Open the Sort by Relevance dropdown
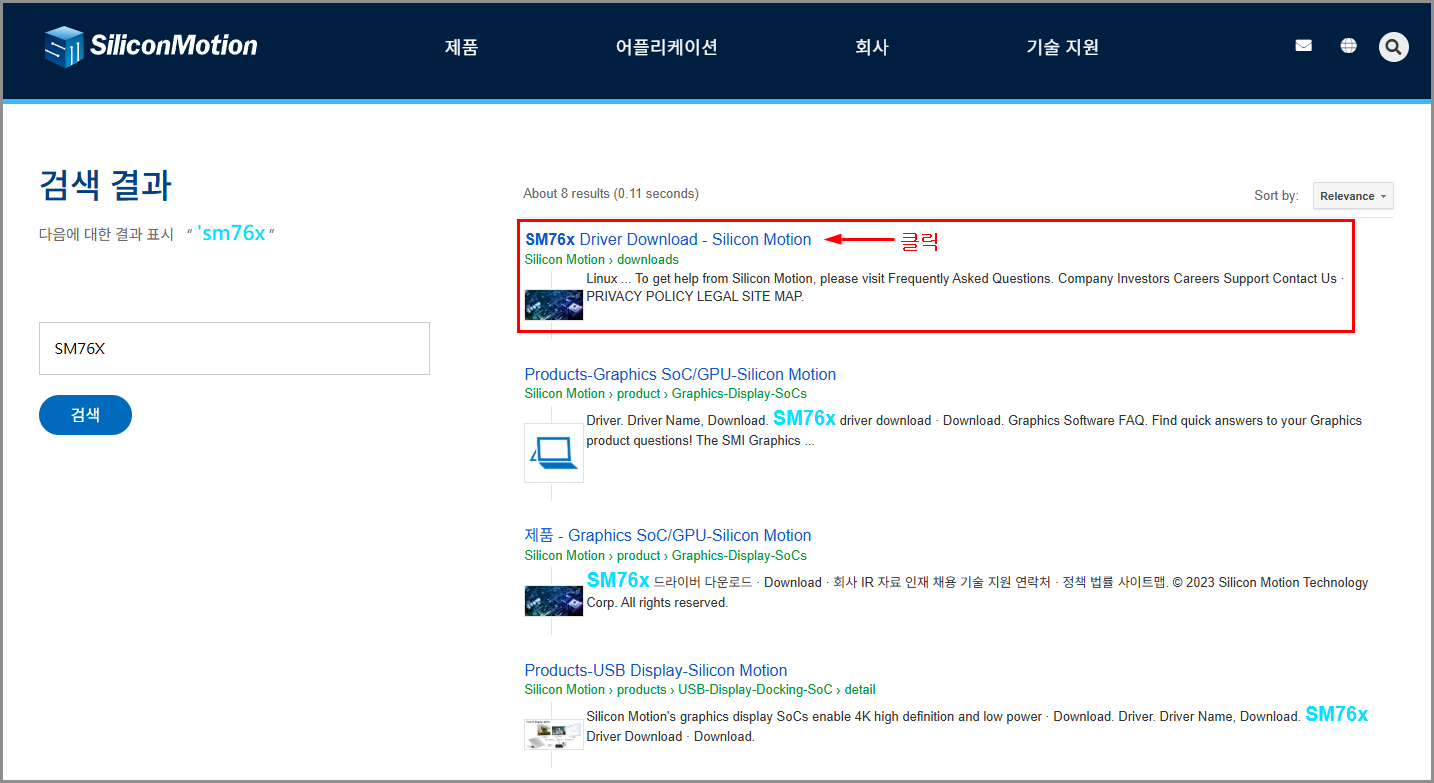This screenshot has width=1434, height=783. click(x=1352, y=195)
